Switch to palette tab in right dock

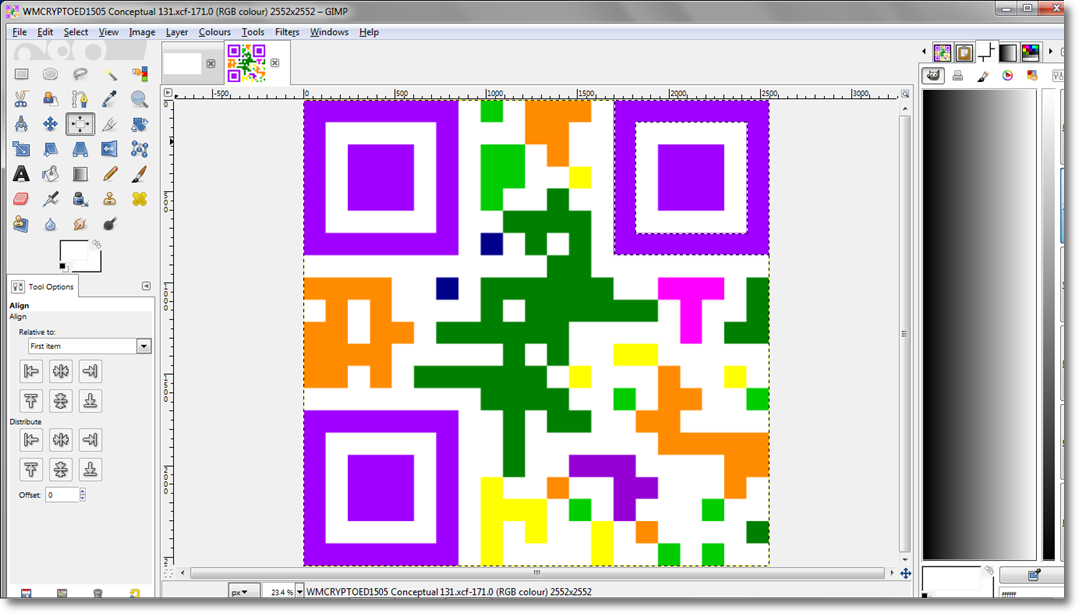click(1031, 52)
